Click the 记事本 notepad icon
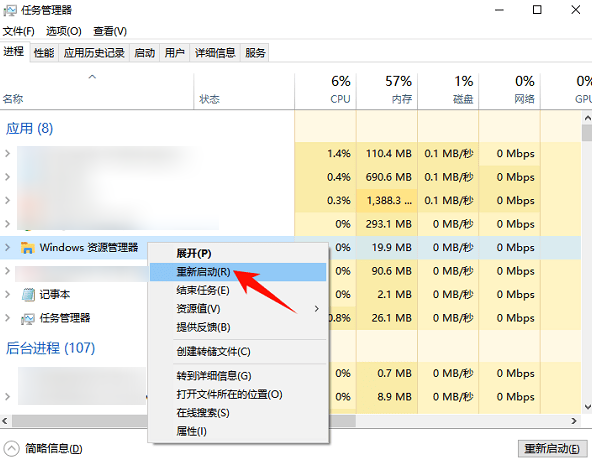Screen dimensions: 592x462 click(28, 294)
